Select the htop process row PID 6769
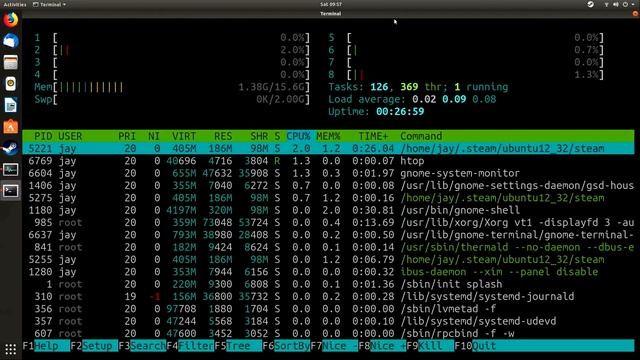 328,161
